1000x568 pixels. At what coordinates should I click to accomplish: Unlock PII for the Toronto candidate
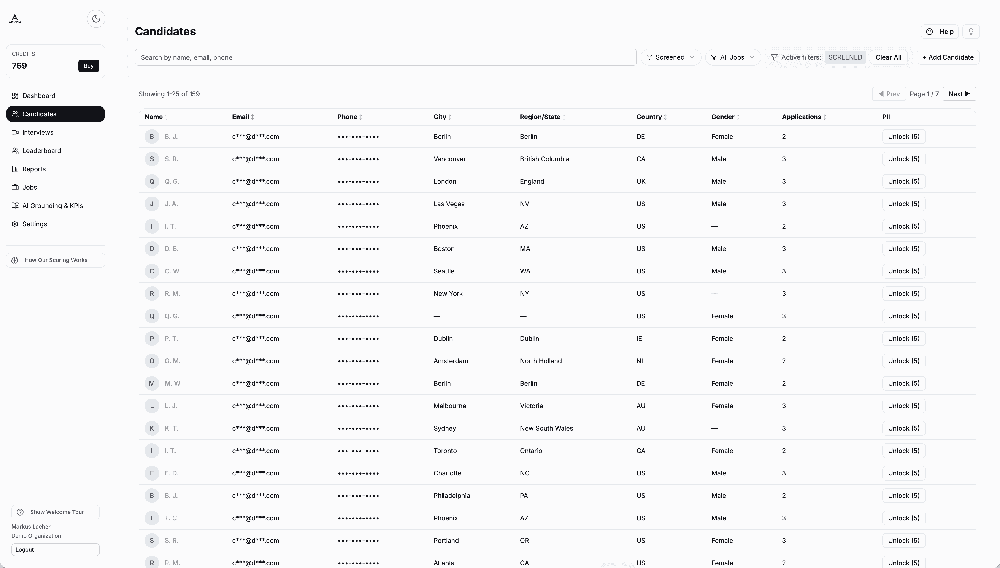[904, 451]
